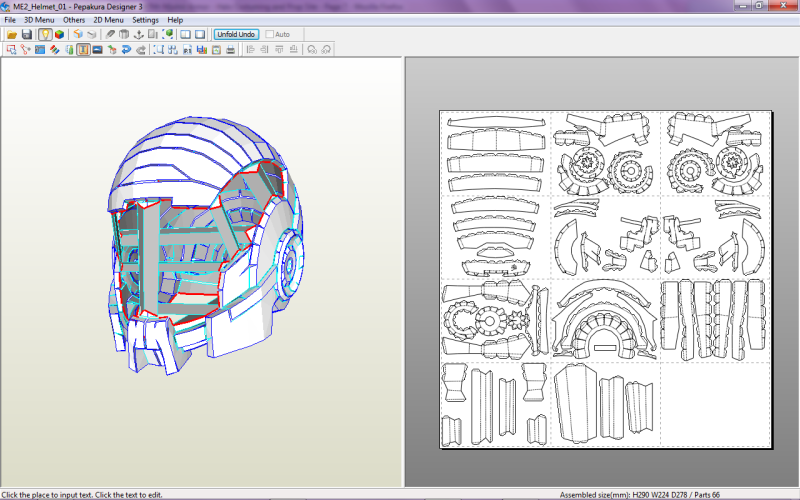The height and width of the screenshot is (500, 800).
Task: Click the grey curved arrow icon
Action: click(x=141, y=49)
